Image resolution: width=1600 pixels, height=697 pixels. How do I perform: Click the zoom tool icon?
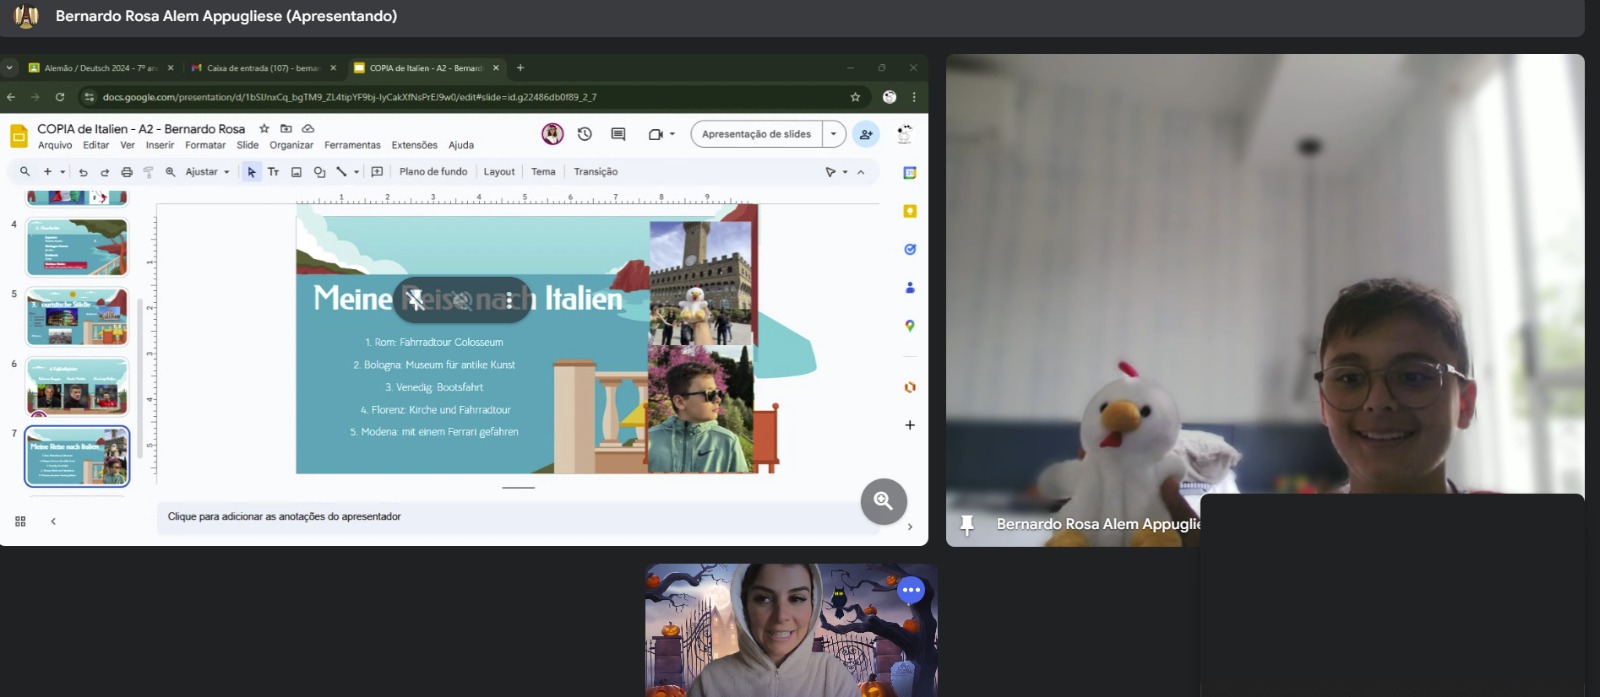click(170, 172)
